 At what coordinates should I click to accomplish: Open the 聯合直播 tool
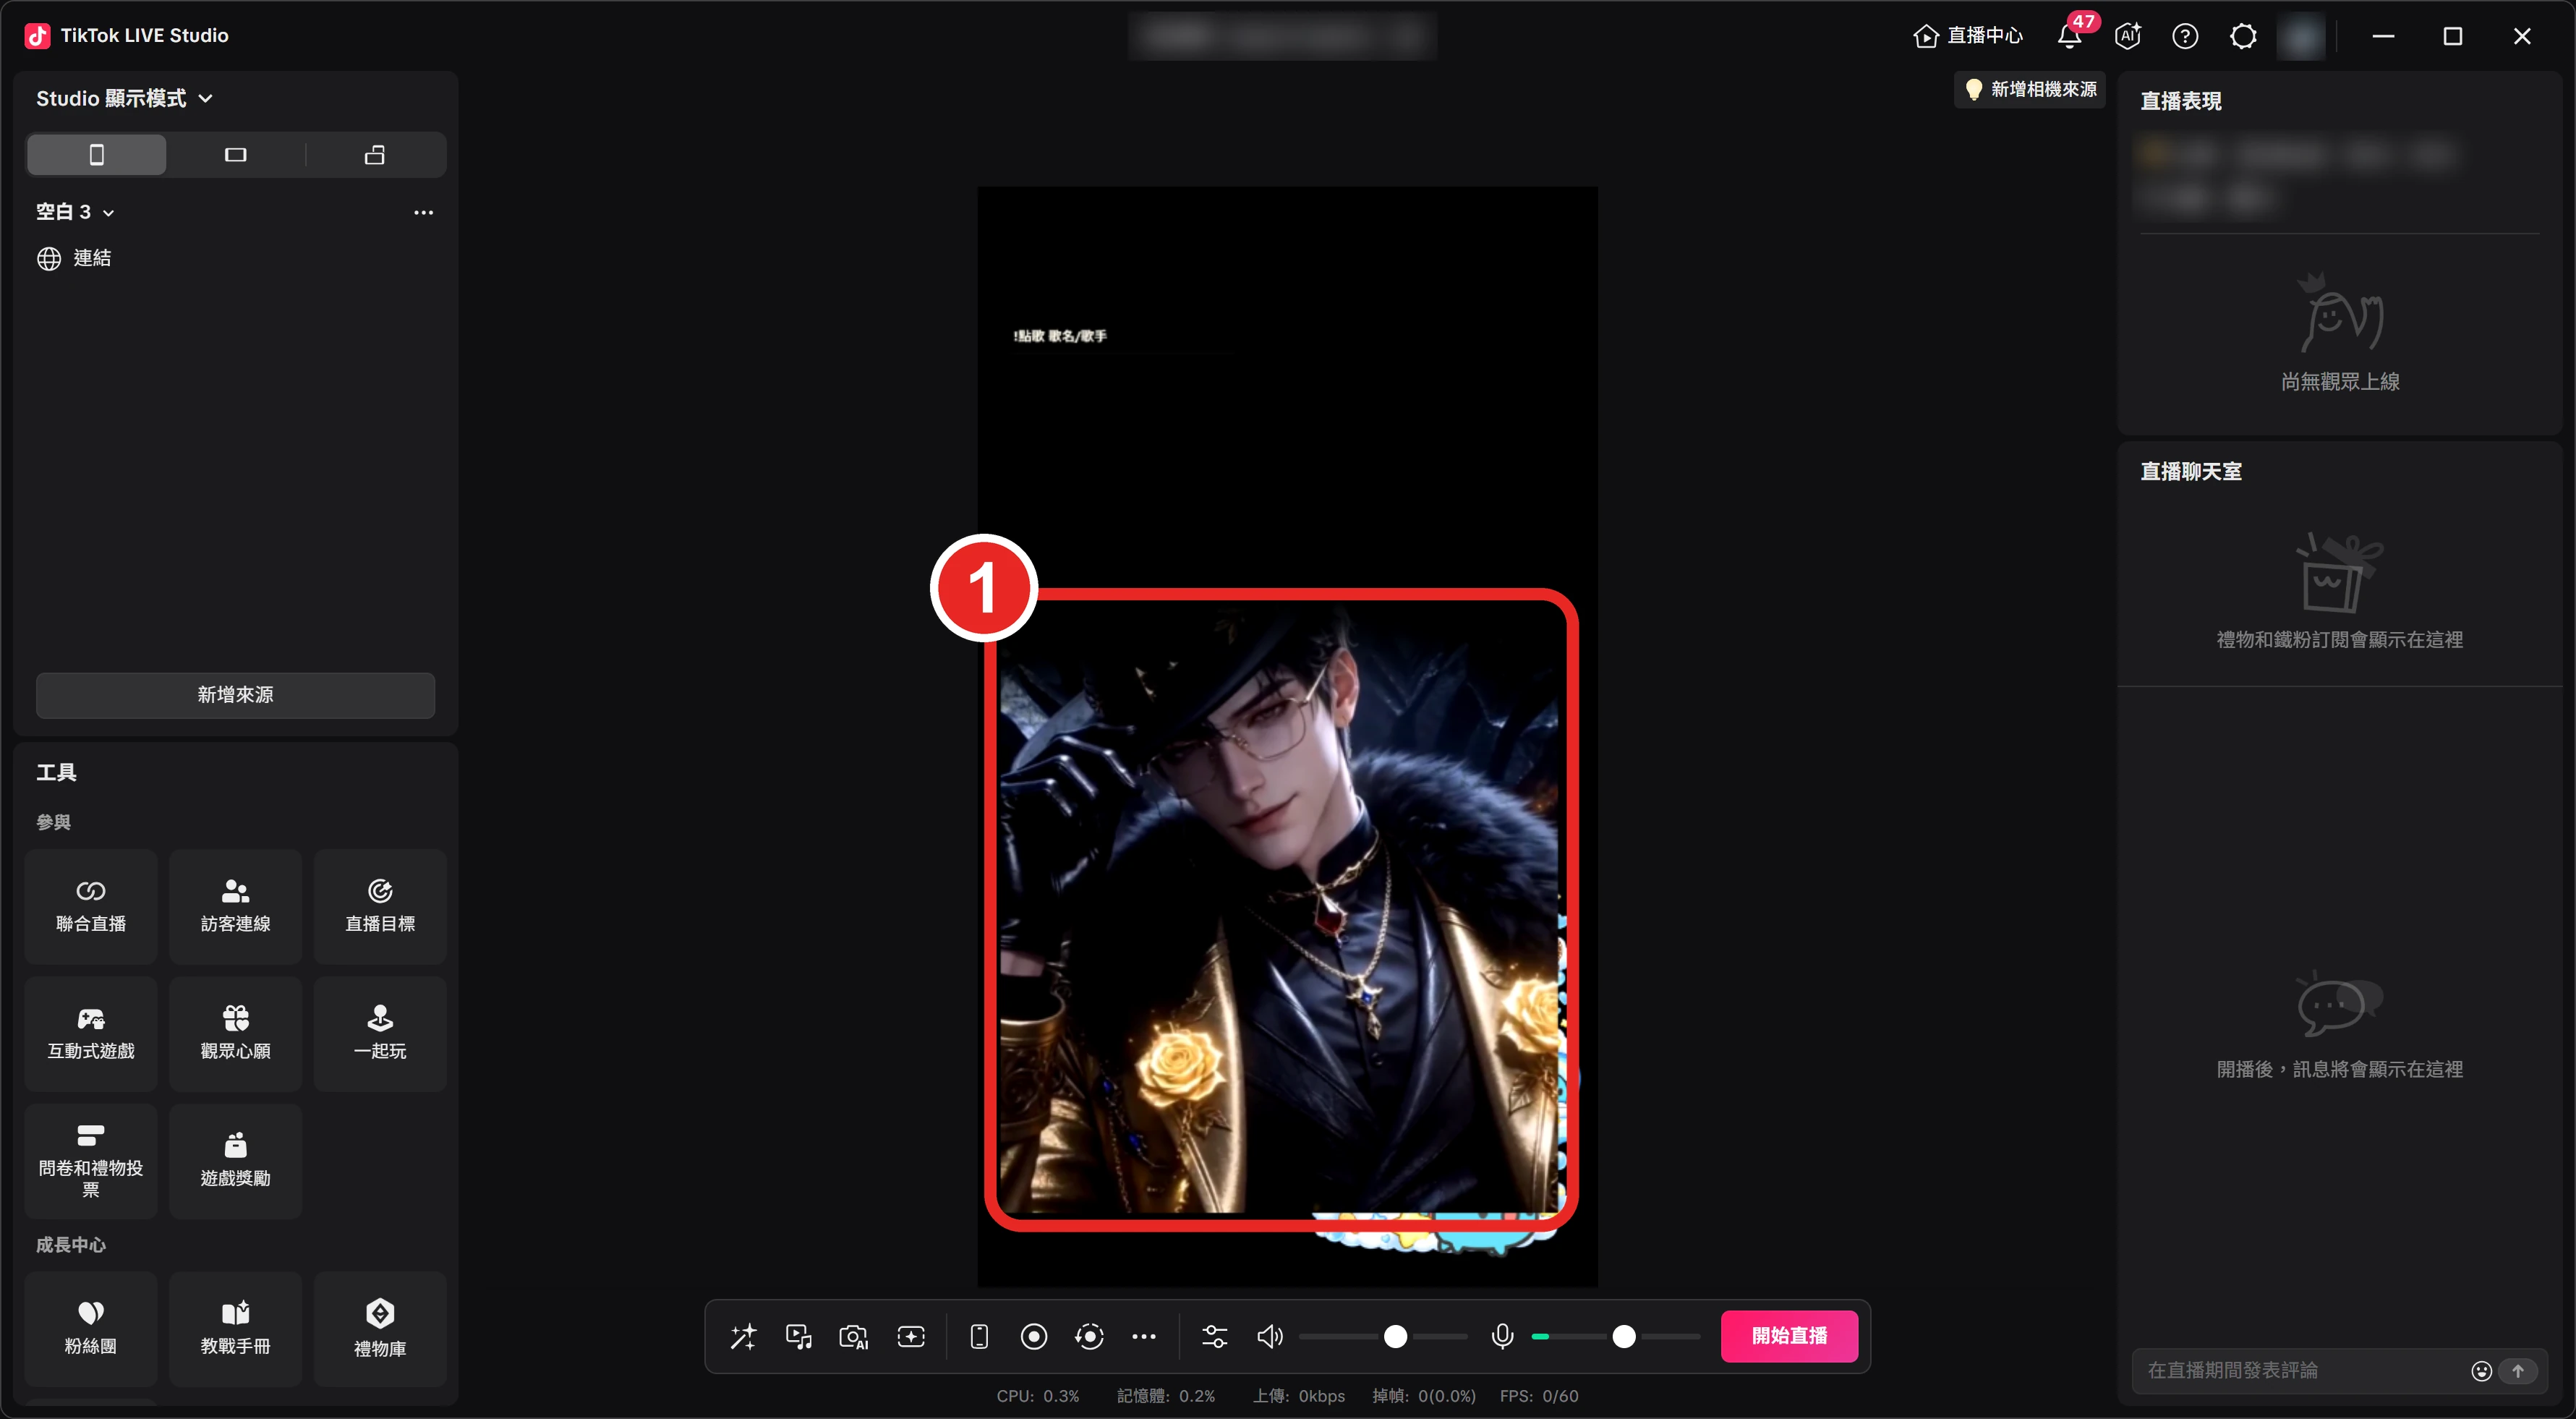91,906
